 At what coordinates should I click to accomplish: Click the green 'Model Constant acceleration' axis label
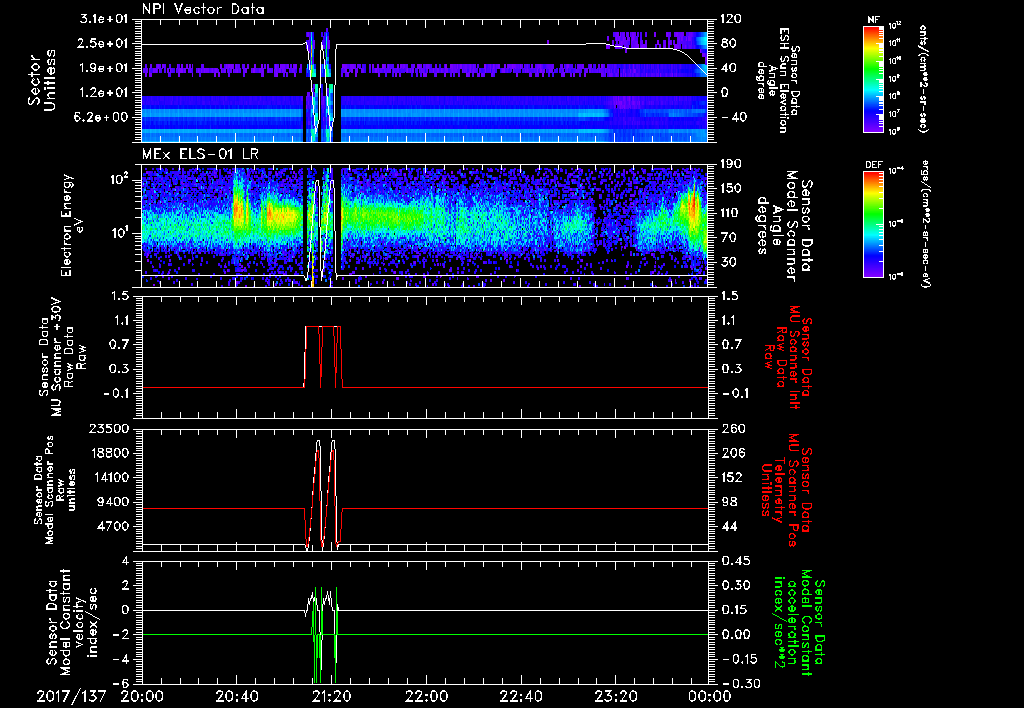coord(798,622)
